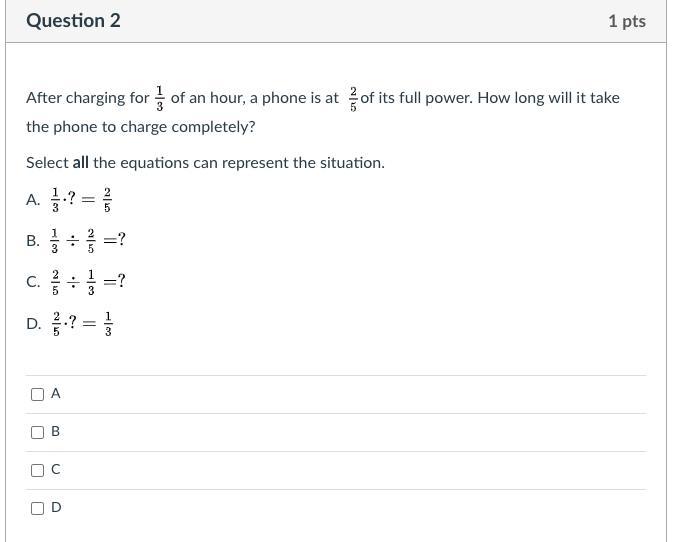Click the text "the phone to charge completely?"

click(141, 127)
